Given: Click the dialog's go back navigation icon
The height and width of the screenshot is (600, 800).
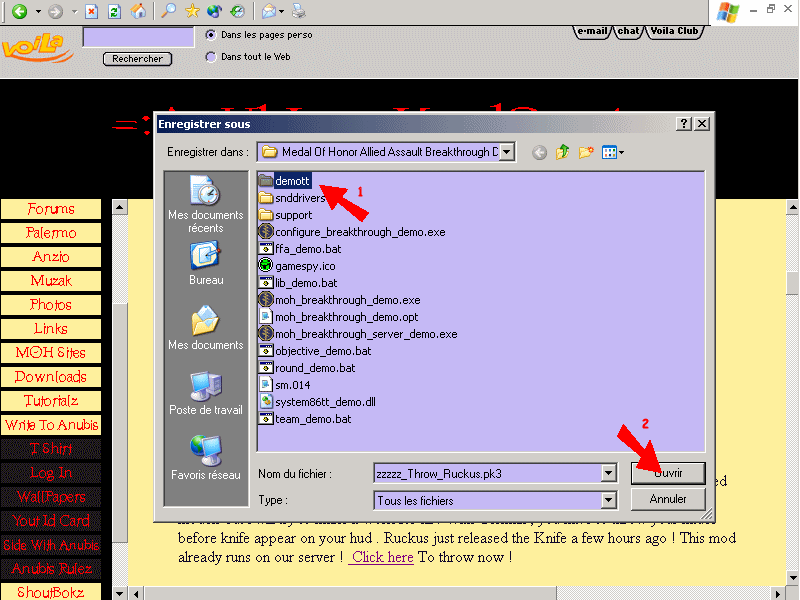Looking at the screenshot, I should (539, 152).
